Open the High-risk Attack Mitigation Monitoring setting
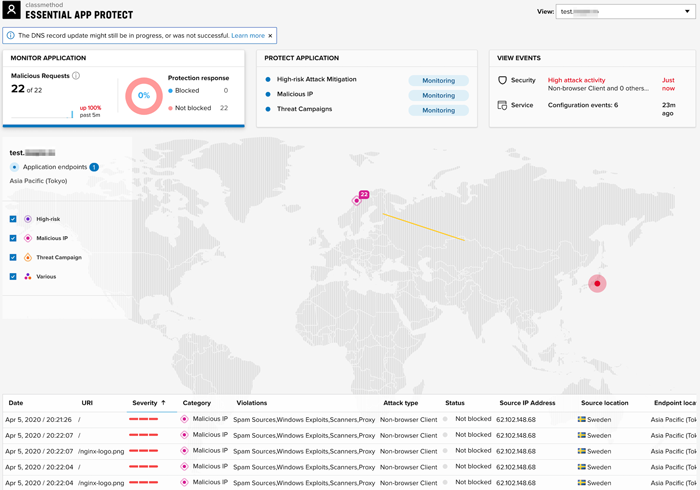 point(438,80)
